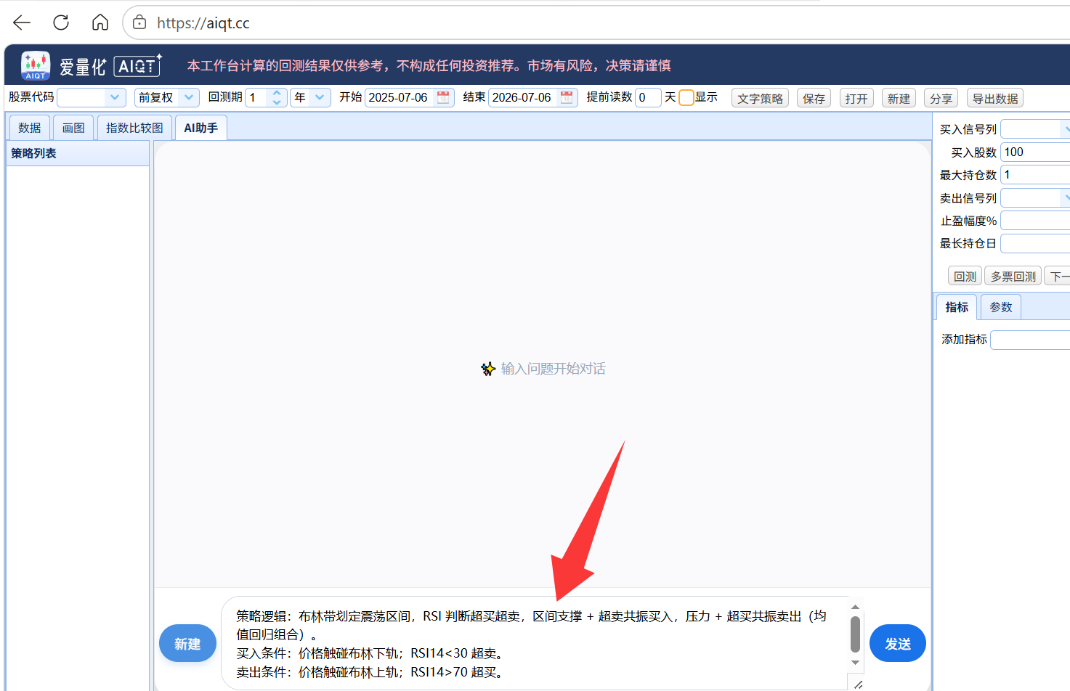Image resolution: width=1070 pixels, height=691 pixels.
Task: Click the text area scrollbar thumb
Action: (x=855, y=634)
